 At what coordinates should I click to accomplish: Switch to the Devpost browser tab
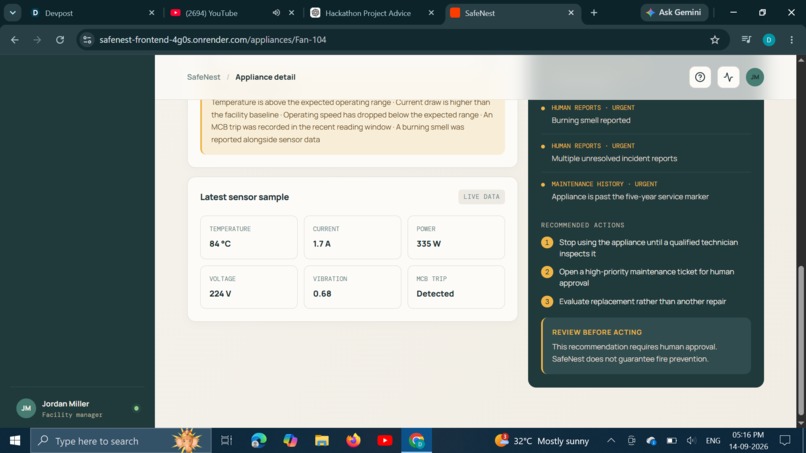pos(93,13)
